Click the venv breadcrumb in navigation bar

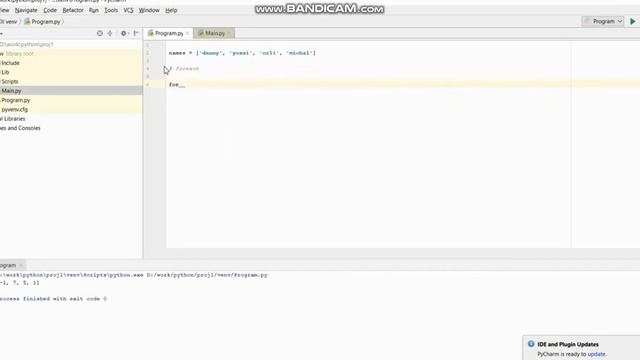click(x=11, y=22)
